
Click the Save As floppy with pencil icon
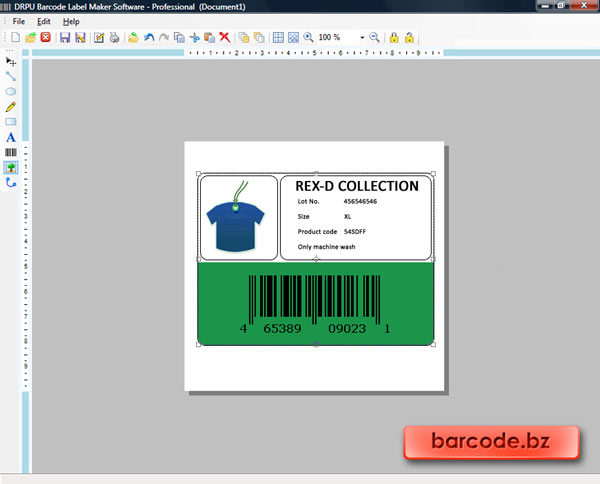click(80, 37)
